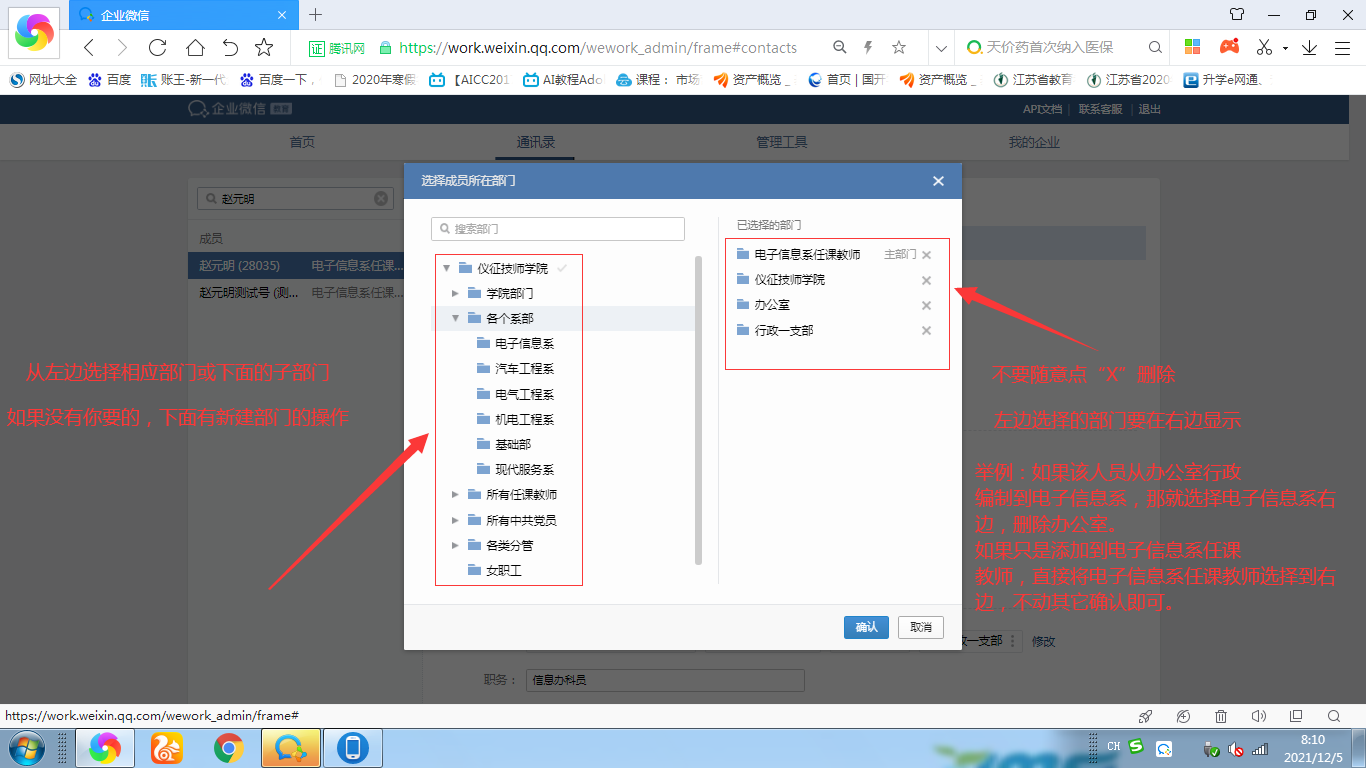Viewport: 1366px width, 768px height.
Task: Select 电子信息系 department in tree
Action: click(524, 344)
